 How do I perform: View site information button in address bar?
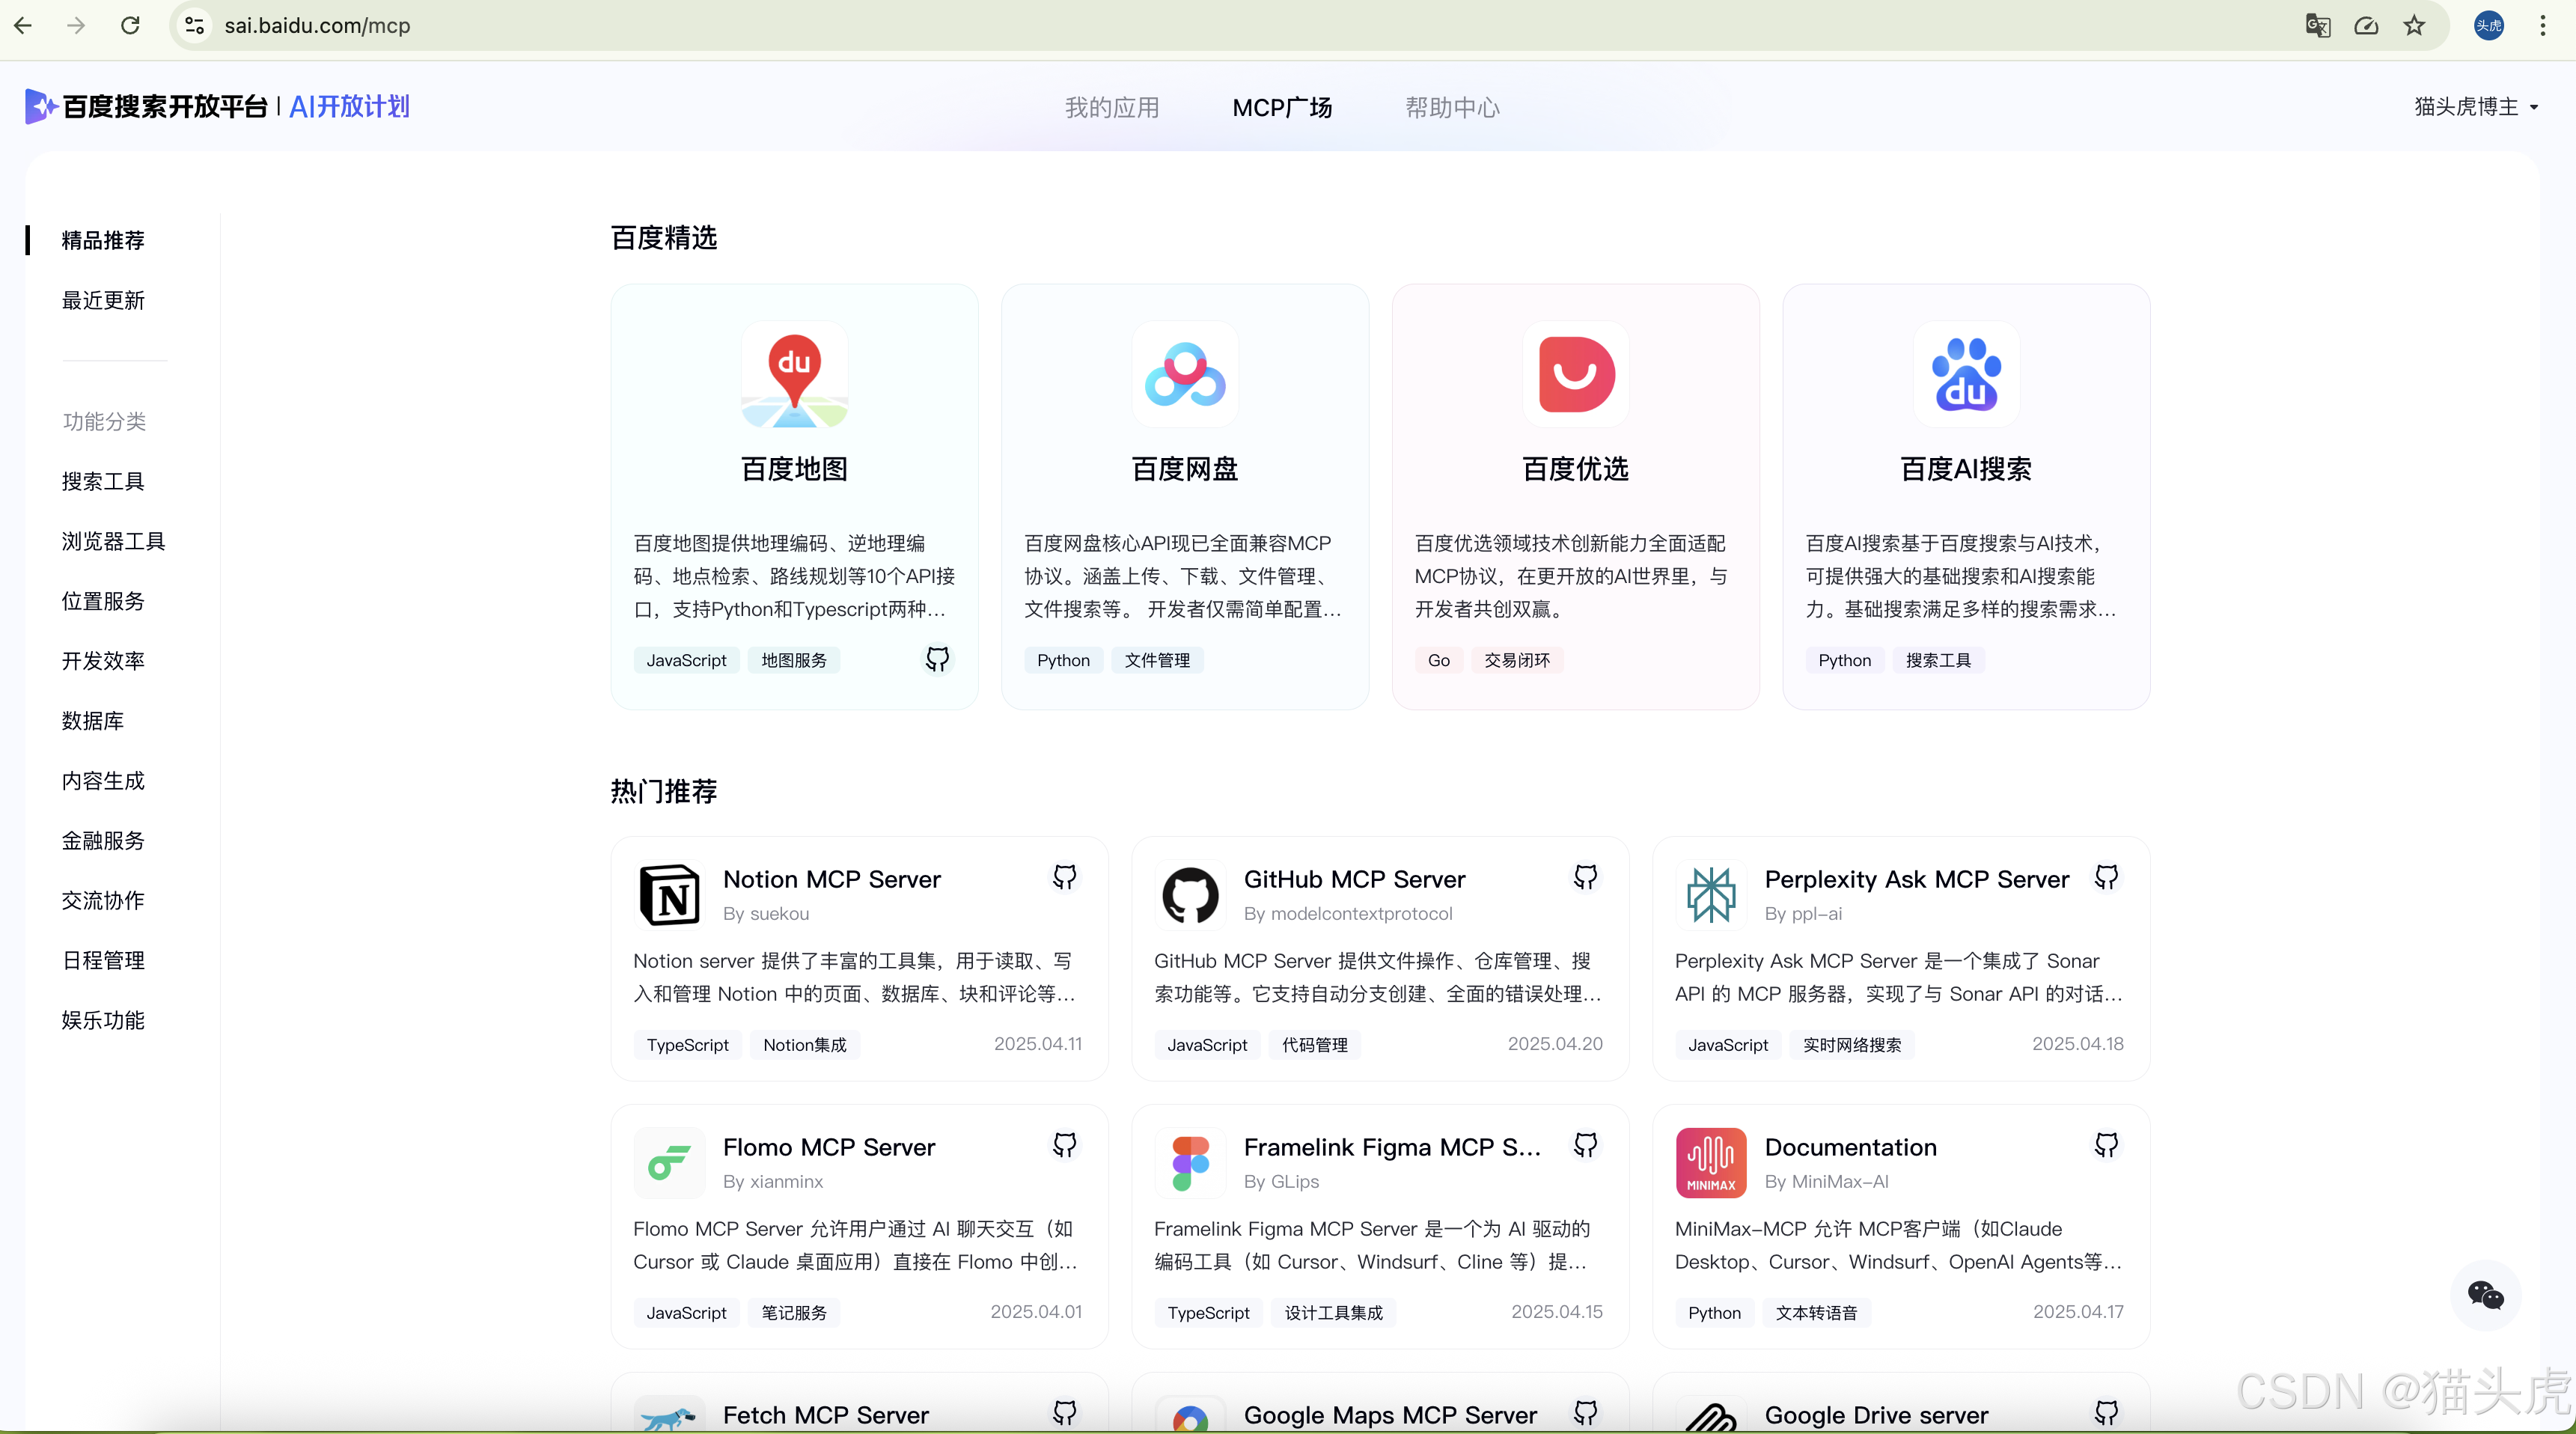[195, 26]
